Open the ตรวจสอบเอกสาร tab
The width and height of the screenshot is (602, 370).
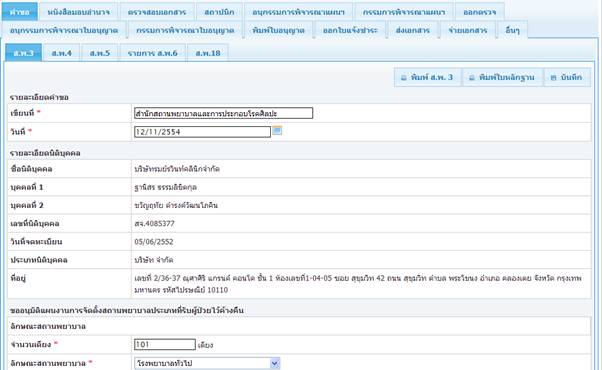[157, 12]
